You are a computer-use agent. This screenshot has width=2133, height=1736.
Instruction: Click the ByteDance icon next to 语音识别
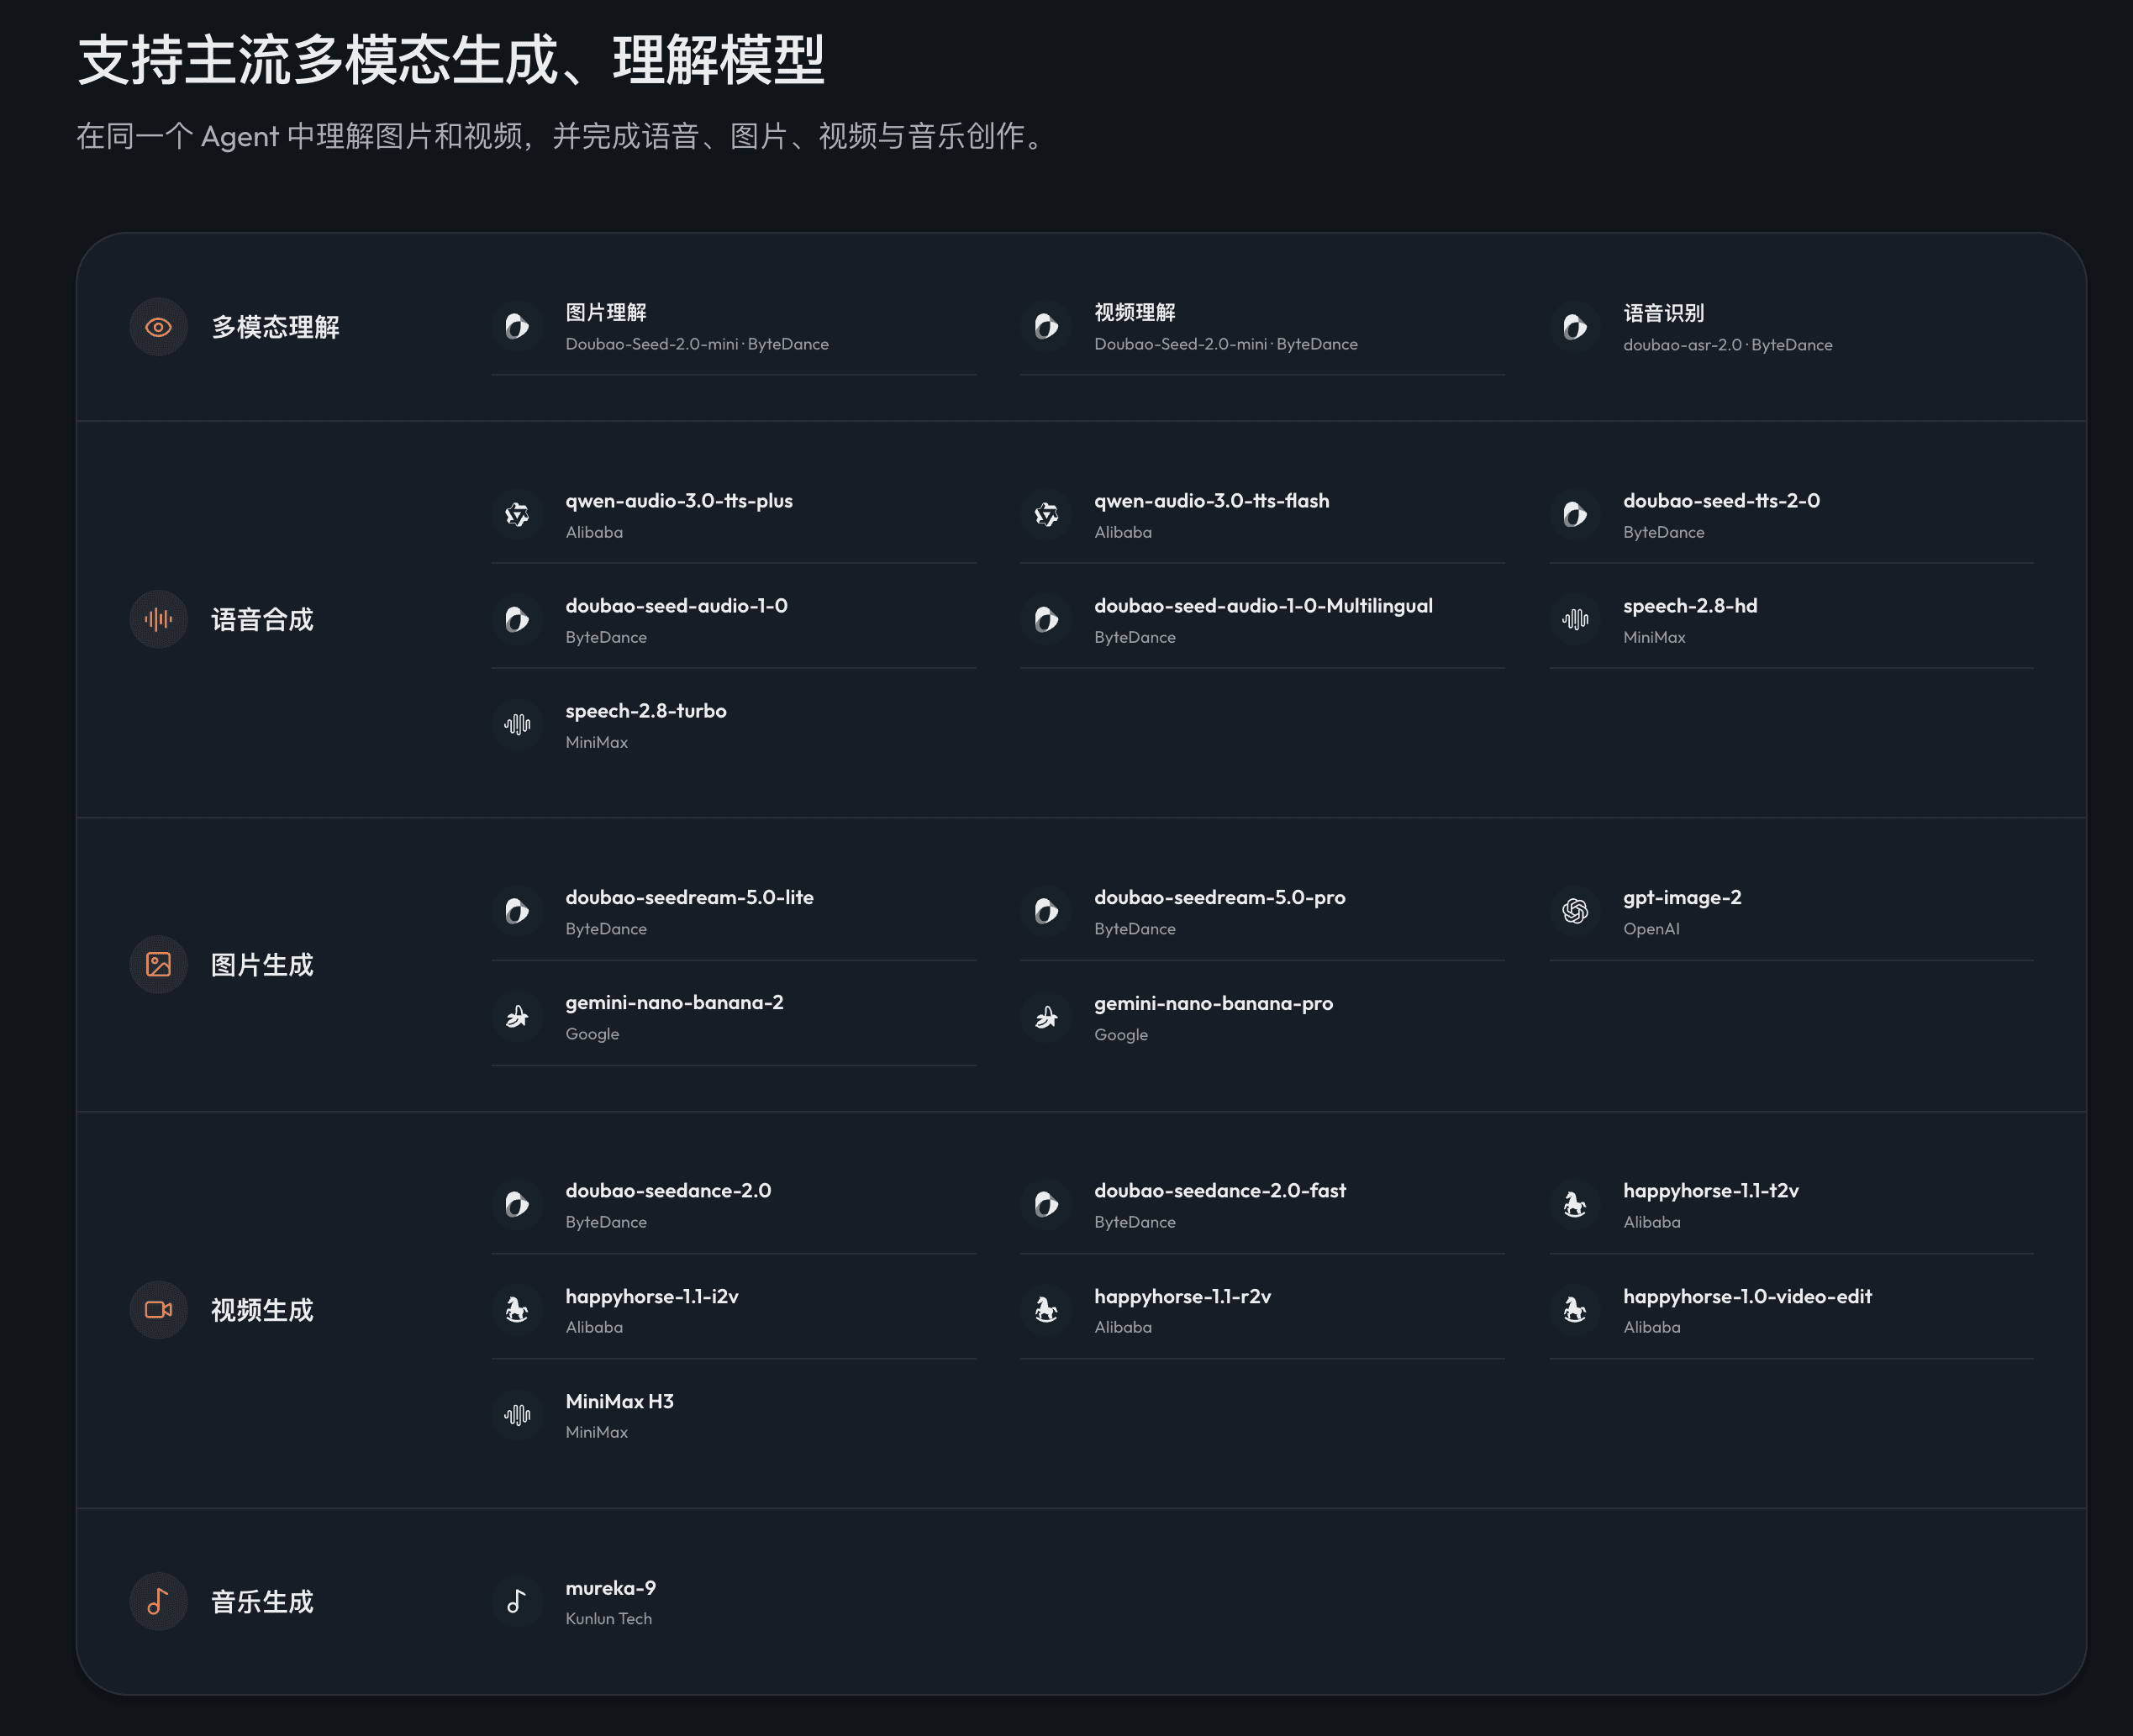[x=1575, y=327]
